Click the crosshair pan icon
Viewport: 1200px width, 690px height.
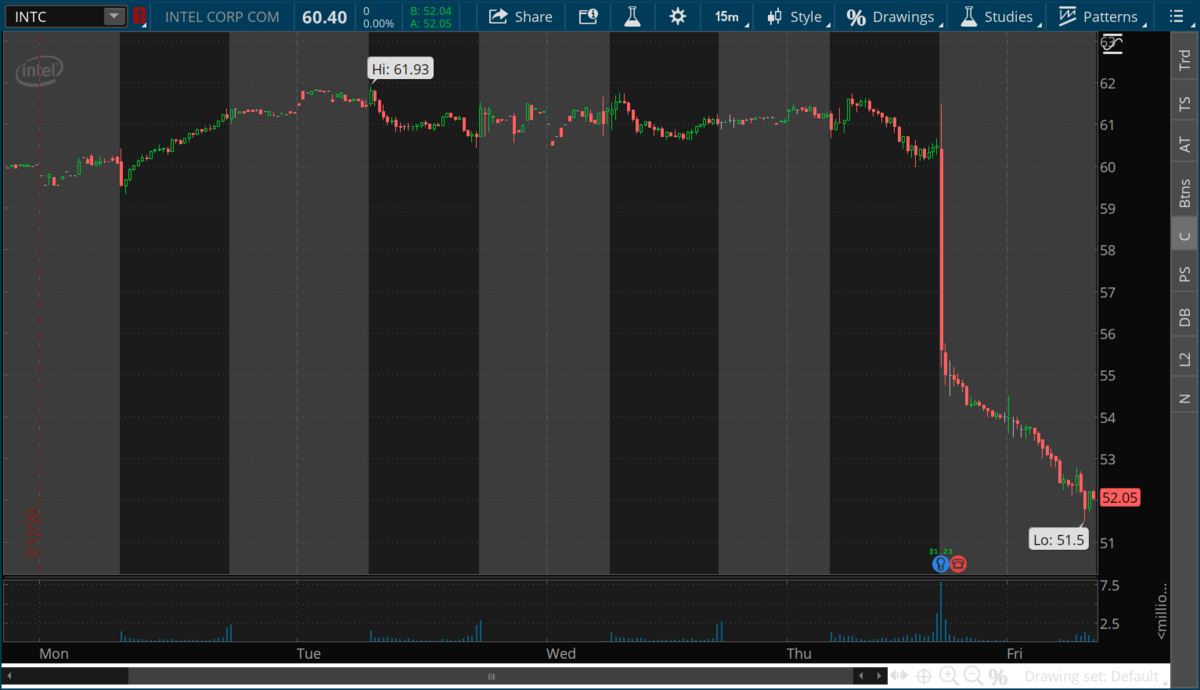tap(924, 676)
